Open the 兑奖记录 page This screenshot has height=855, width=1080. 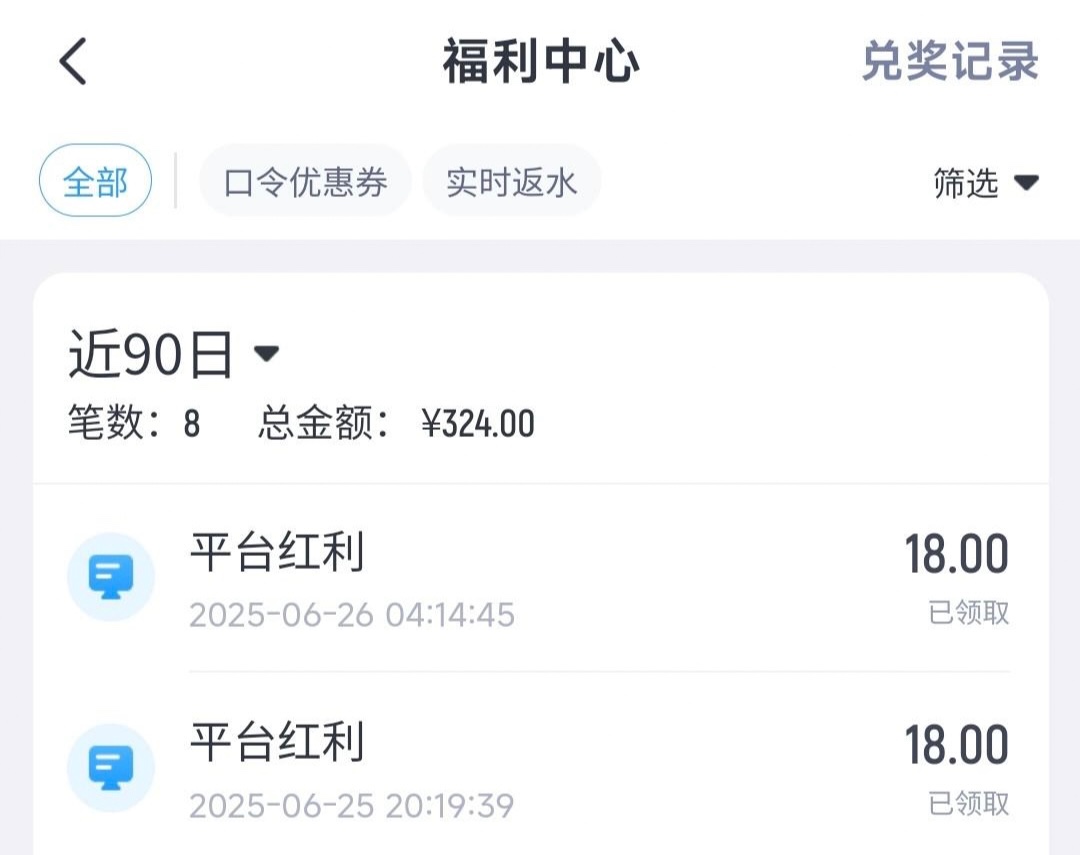coord(950,62)
